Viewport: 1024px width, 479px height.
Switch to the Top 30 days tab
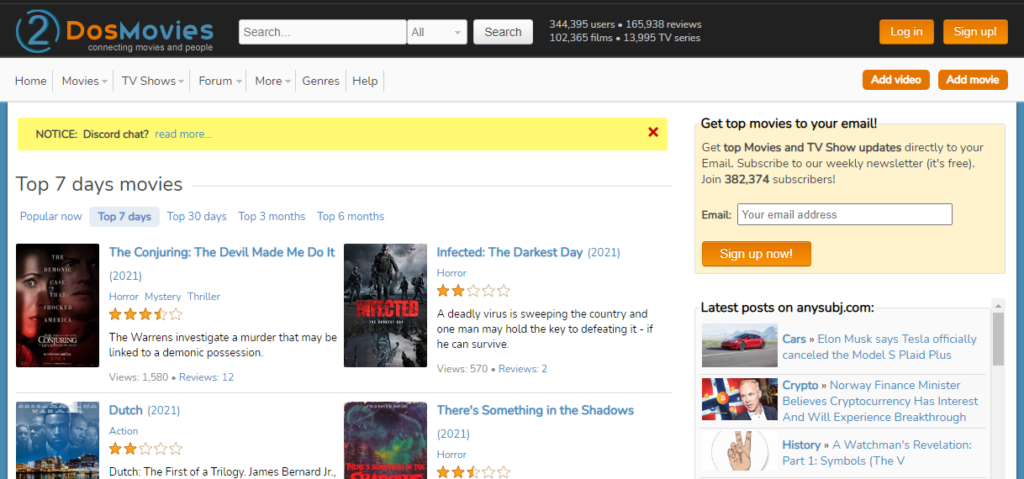197,216
